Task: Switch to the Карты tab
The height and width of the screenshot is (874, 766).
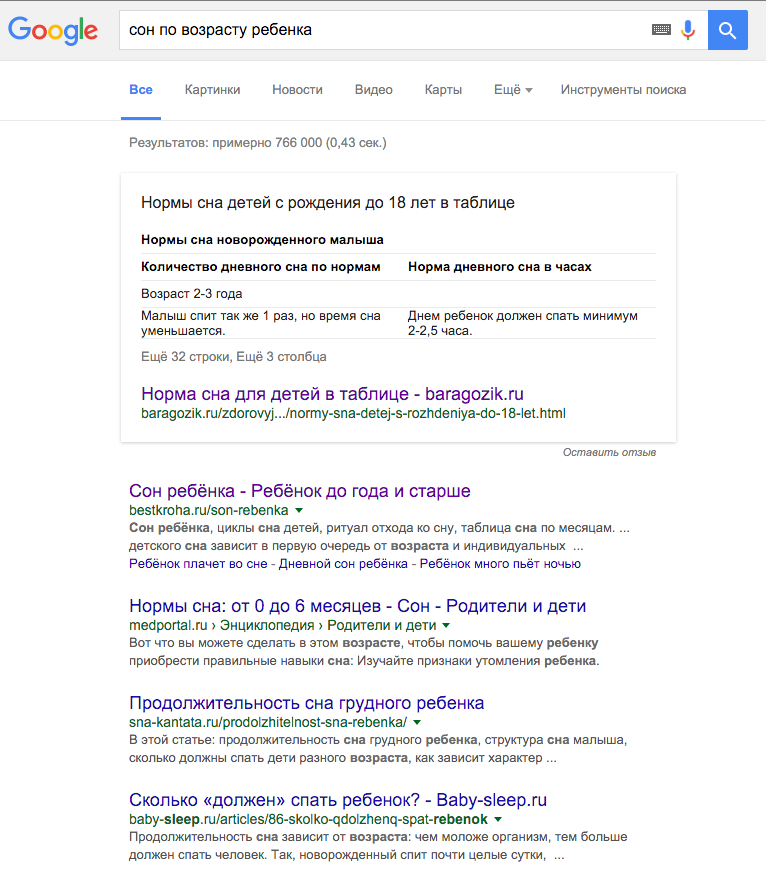Action: (443, 90)
